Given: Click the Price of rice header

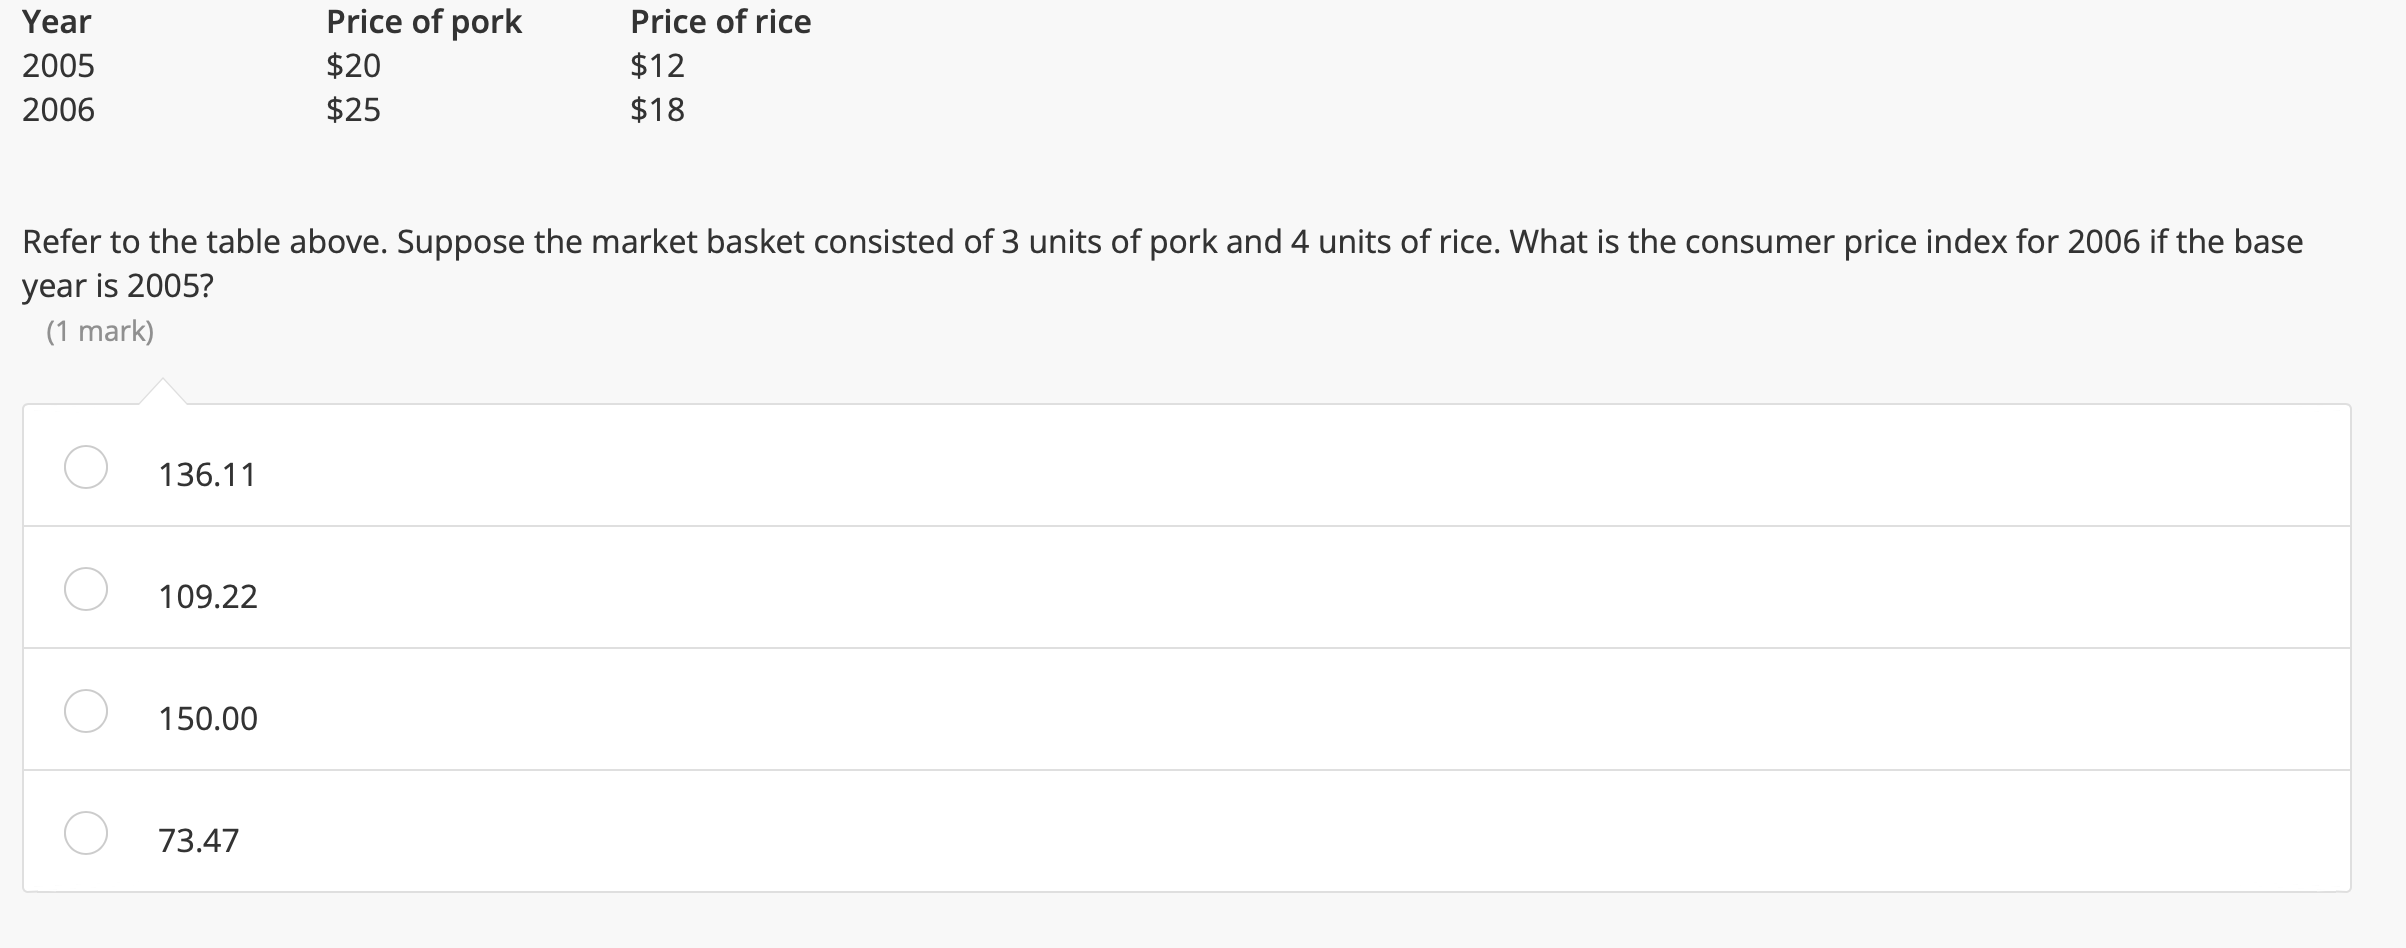Looking at the screenshot, I should 720,22.
